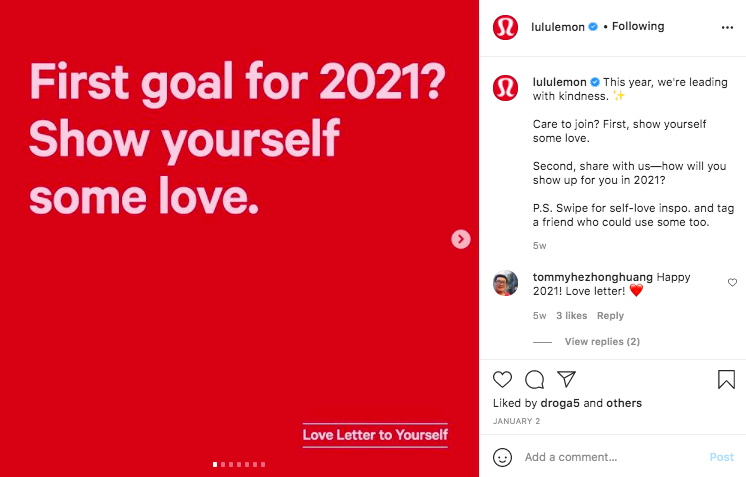Screen dimensions: 746x477
Task: Open droga5 profile from likes
Action: tap(560, 403)
